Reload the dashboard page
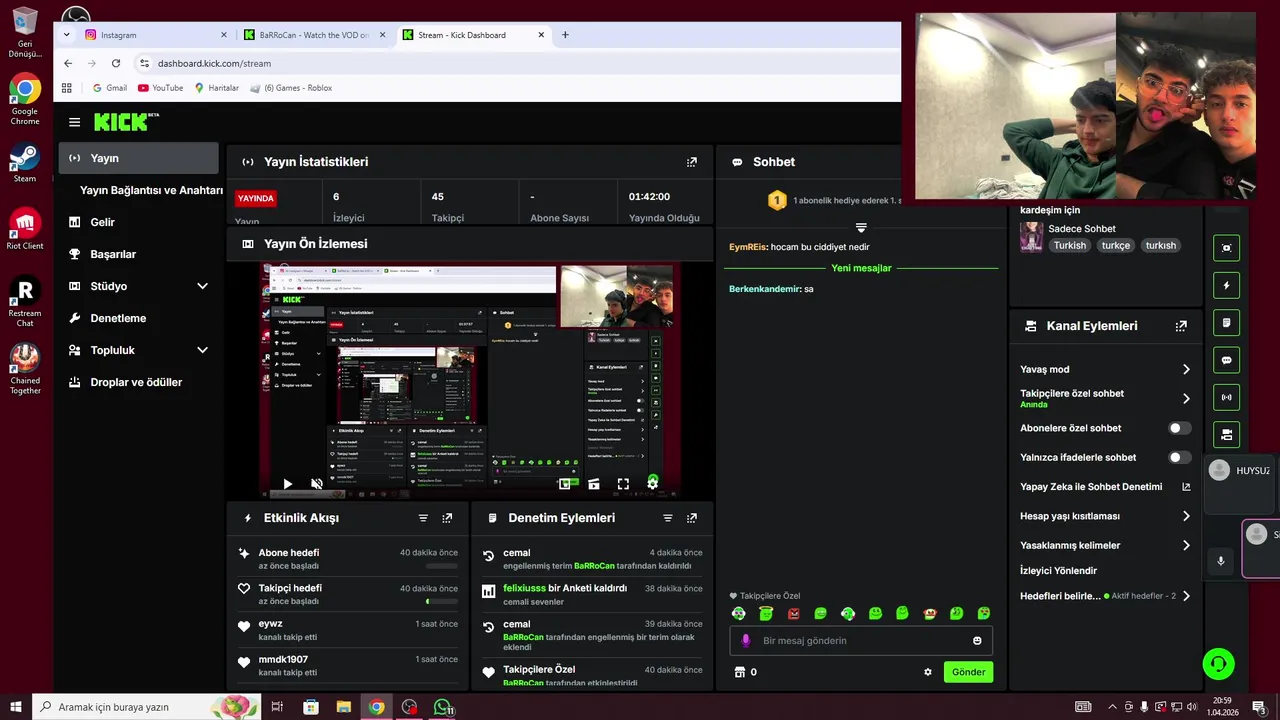Image resolution: width=1280 pixels, height=720 pixels. [116, 63]
